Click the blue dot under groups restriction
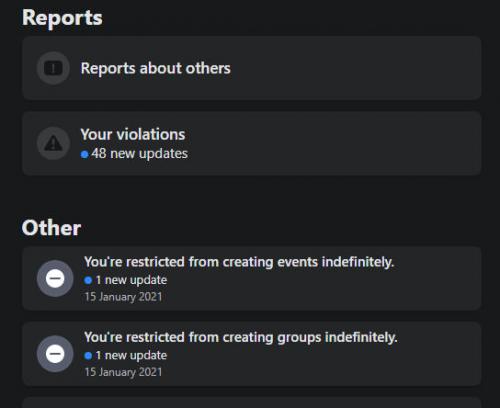The height and width of the screenshot is (408, 500). point(88,356)
